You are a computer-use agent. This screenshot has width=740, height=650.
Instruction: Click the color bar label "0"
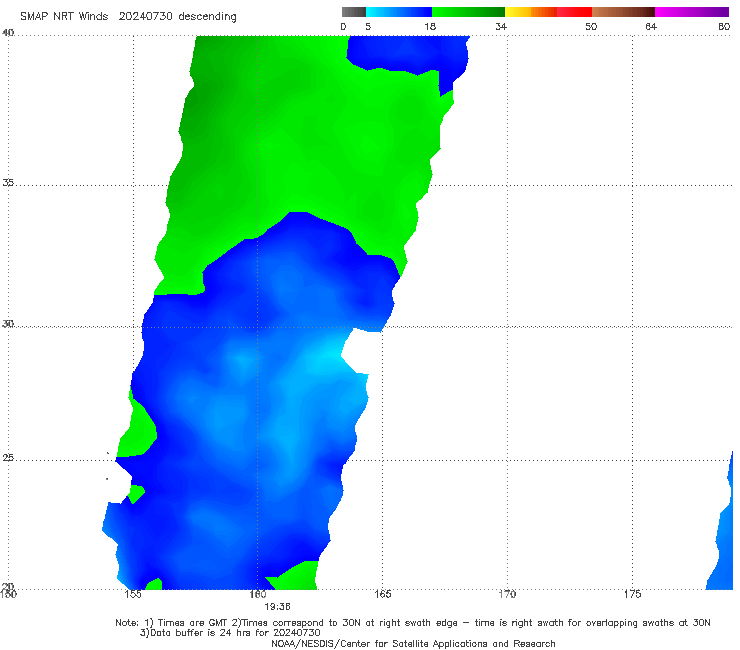pyautogui.click(x=344, y=27)
